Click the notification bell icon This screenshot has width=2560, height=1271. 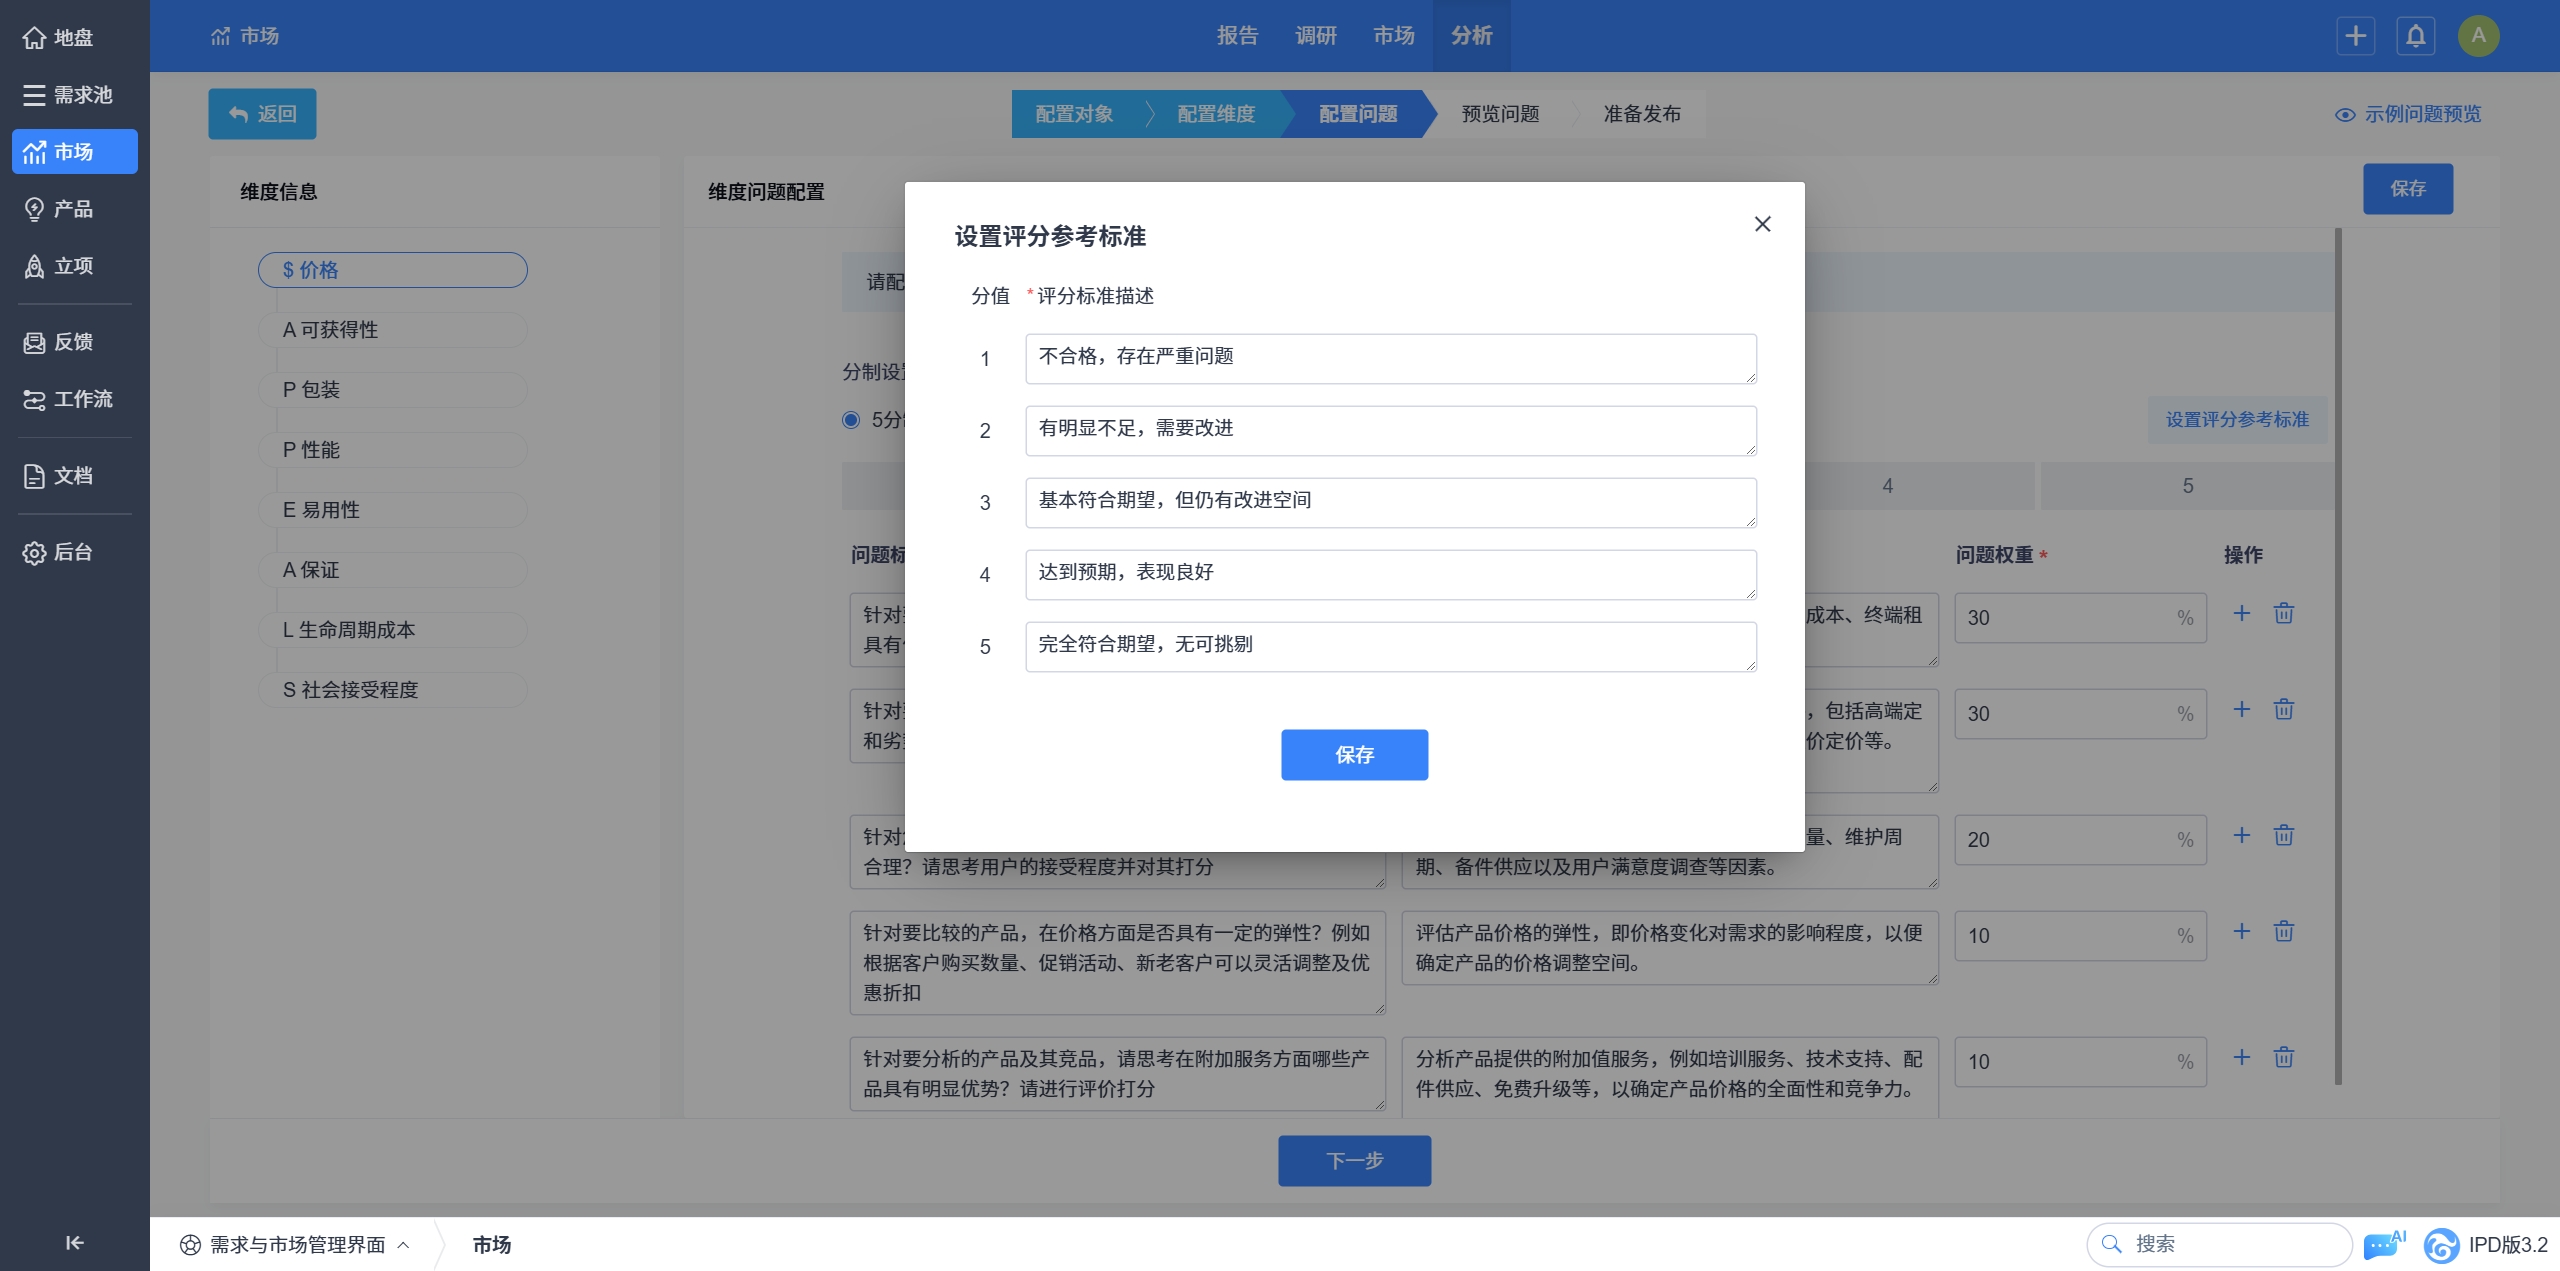click(x=2415, y=37)
